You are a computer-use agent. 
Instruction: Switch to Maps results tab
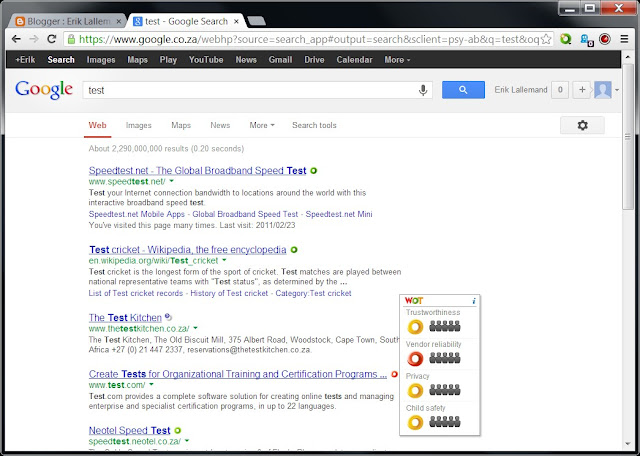pos(181,125)
